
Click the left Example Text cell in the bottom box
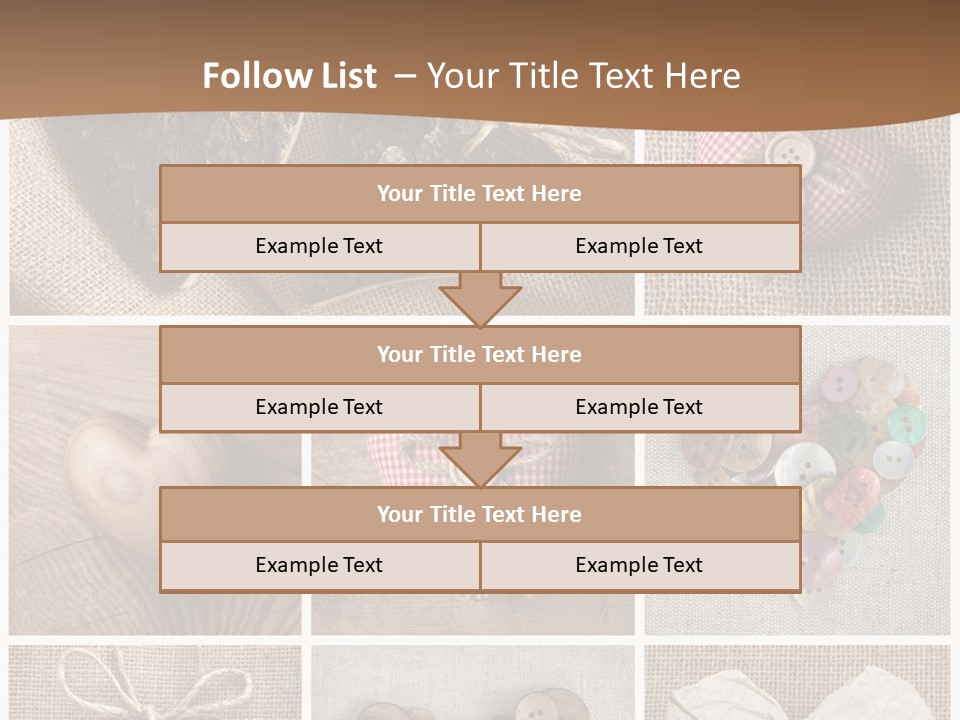click(x=319, y=565)
